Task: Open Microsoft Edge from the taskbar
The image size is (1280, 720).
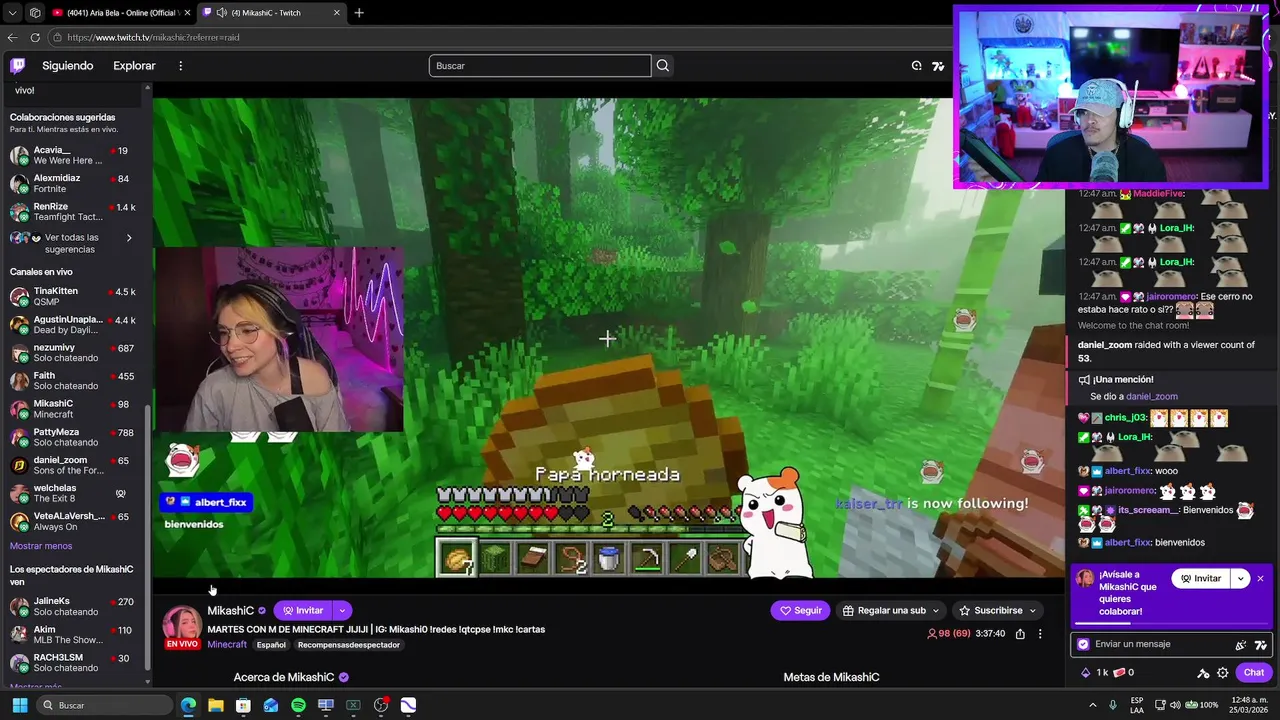Action: [x=188, y=705]
